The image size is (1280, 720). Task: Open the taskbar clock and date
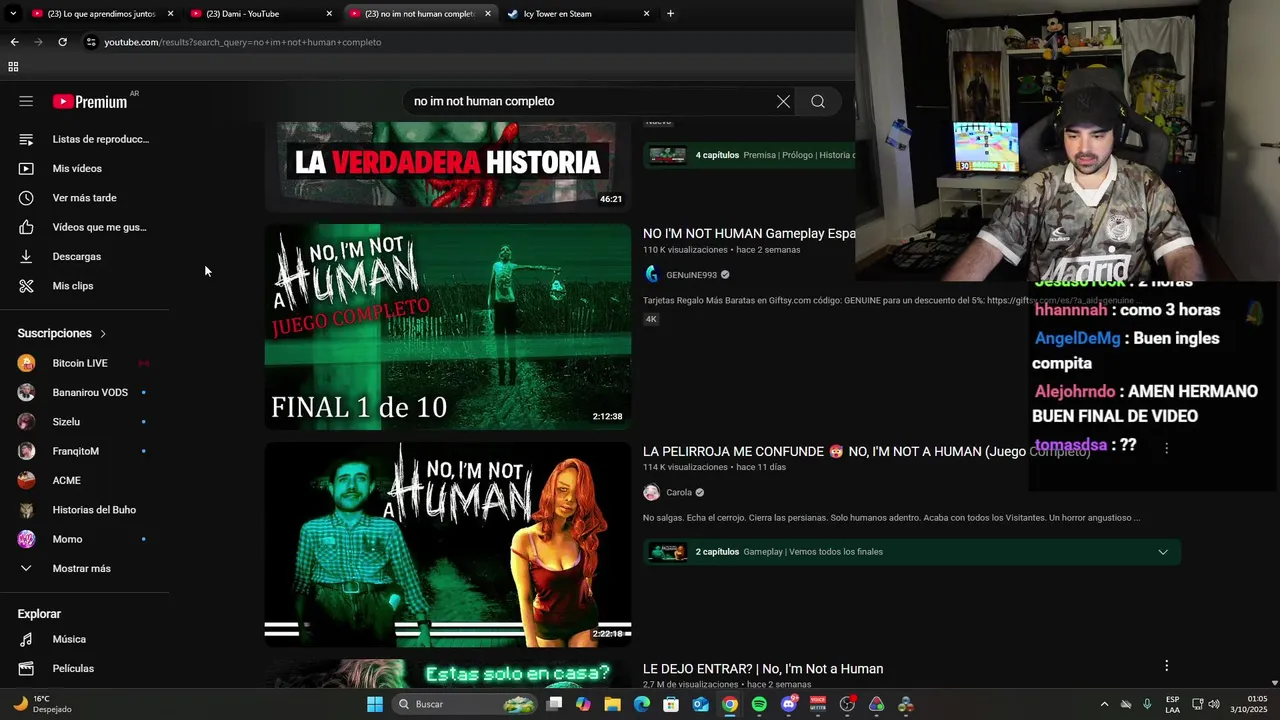1248,704
